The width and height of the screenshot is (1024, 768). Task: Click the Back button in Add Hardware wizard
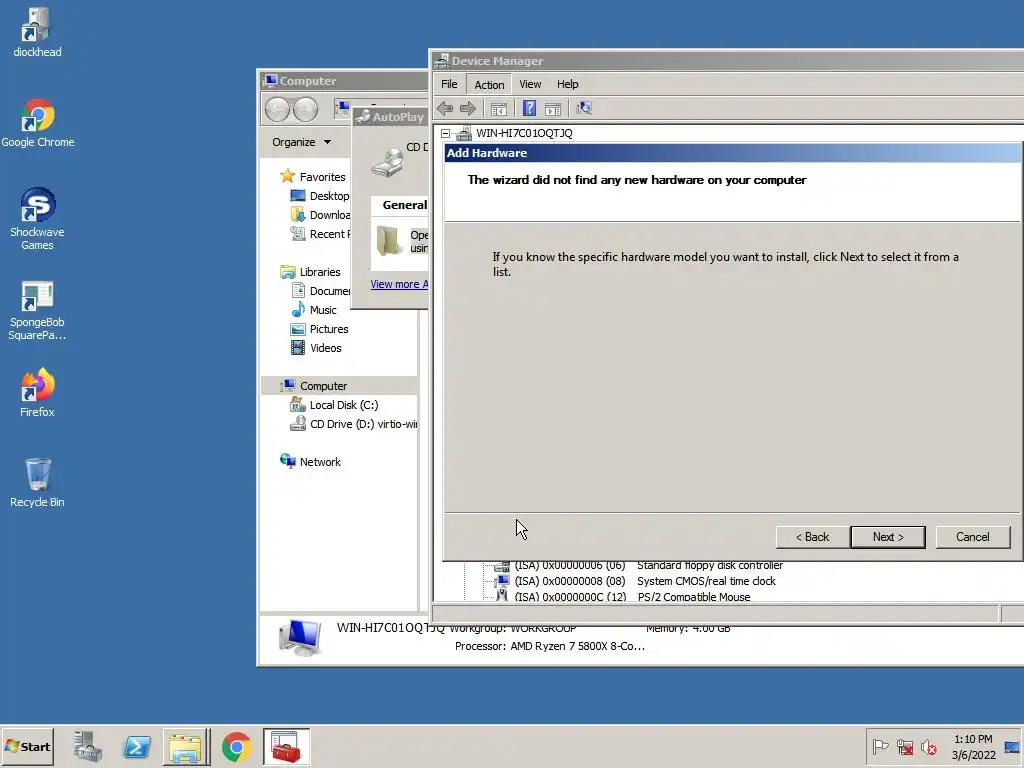point(812,537)
